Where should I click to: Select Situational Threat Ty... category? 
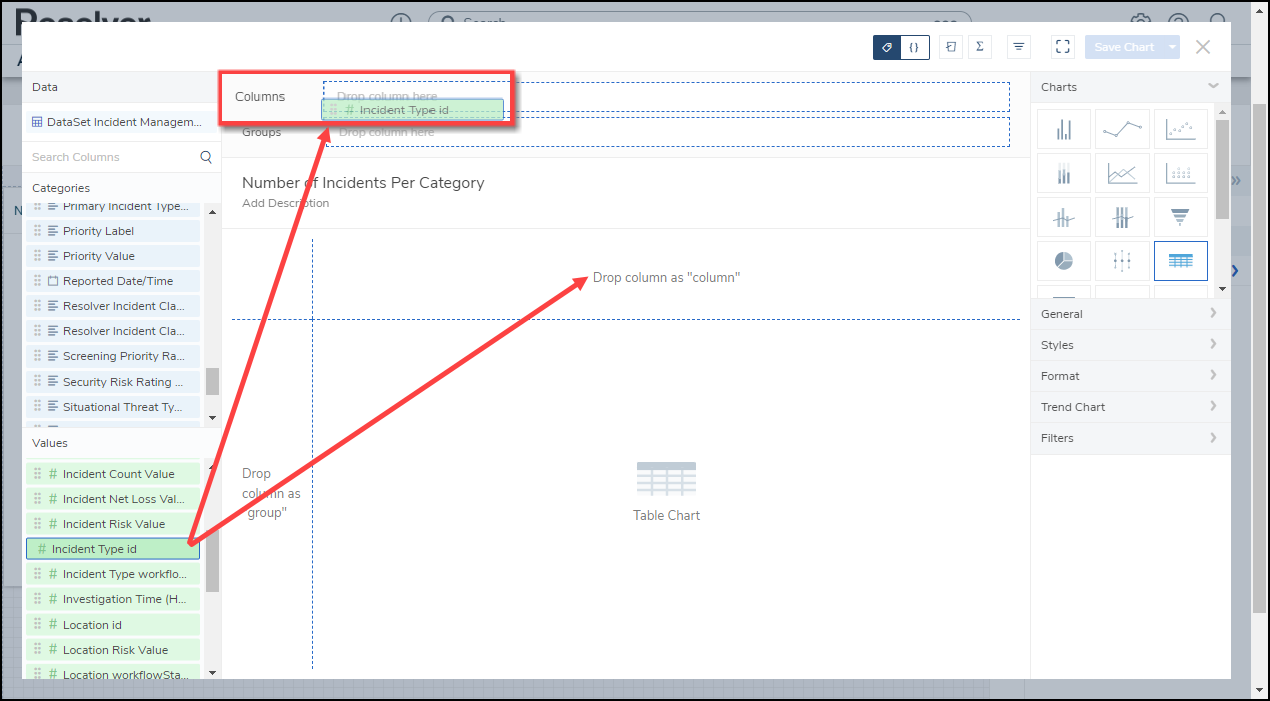coord(113,407)
